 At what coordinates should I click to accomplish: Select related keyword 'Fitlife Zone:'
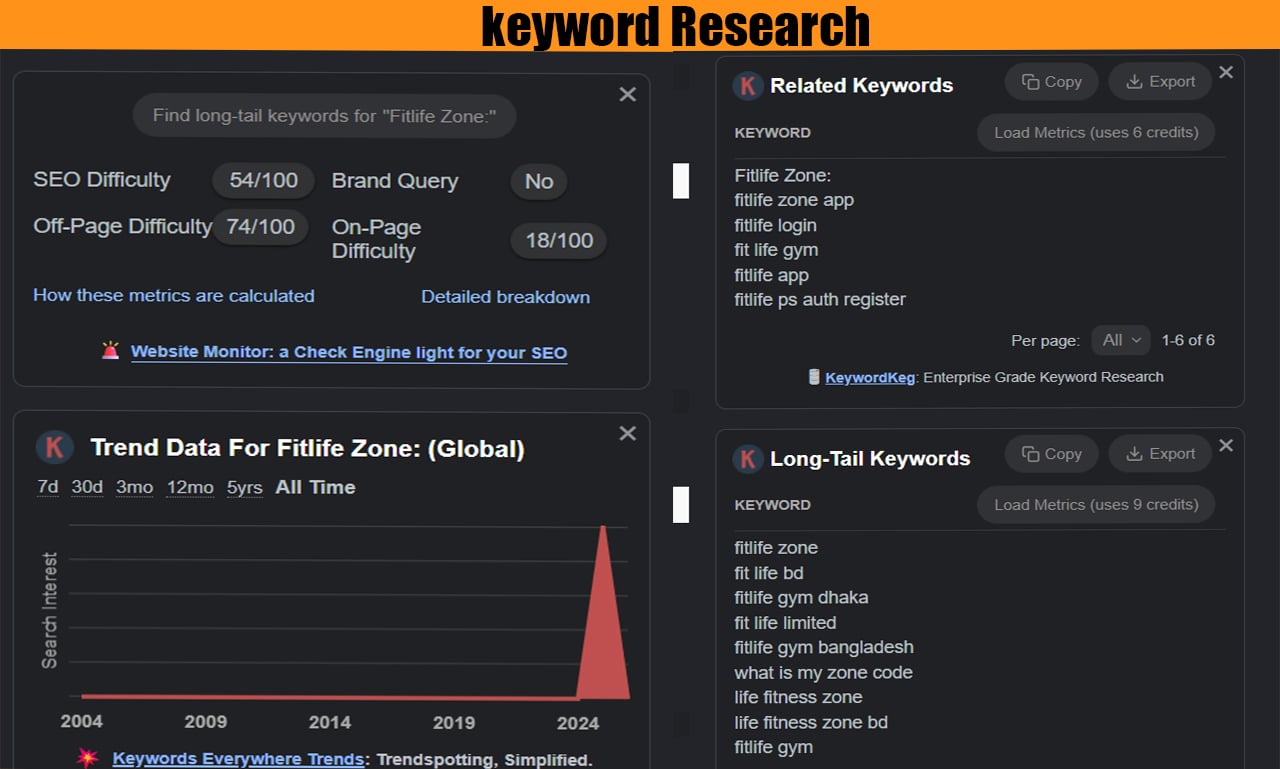coord(782,175)
